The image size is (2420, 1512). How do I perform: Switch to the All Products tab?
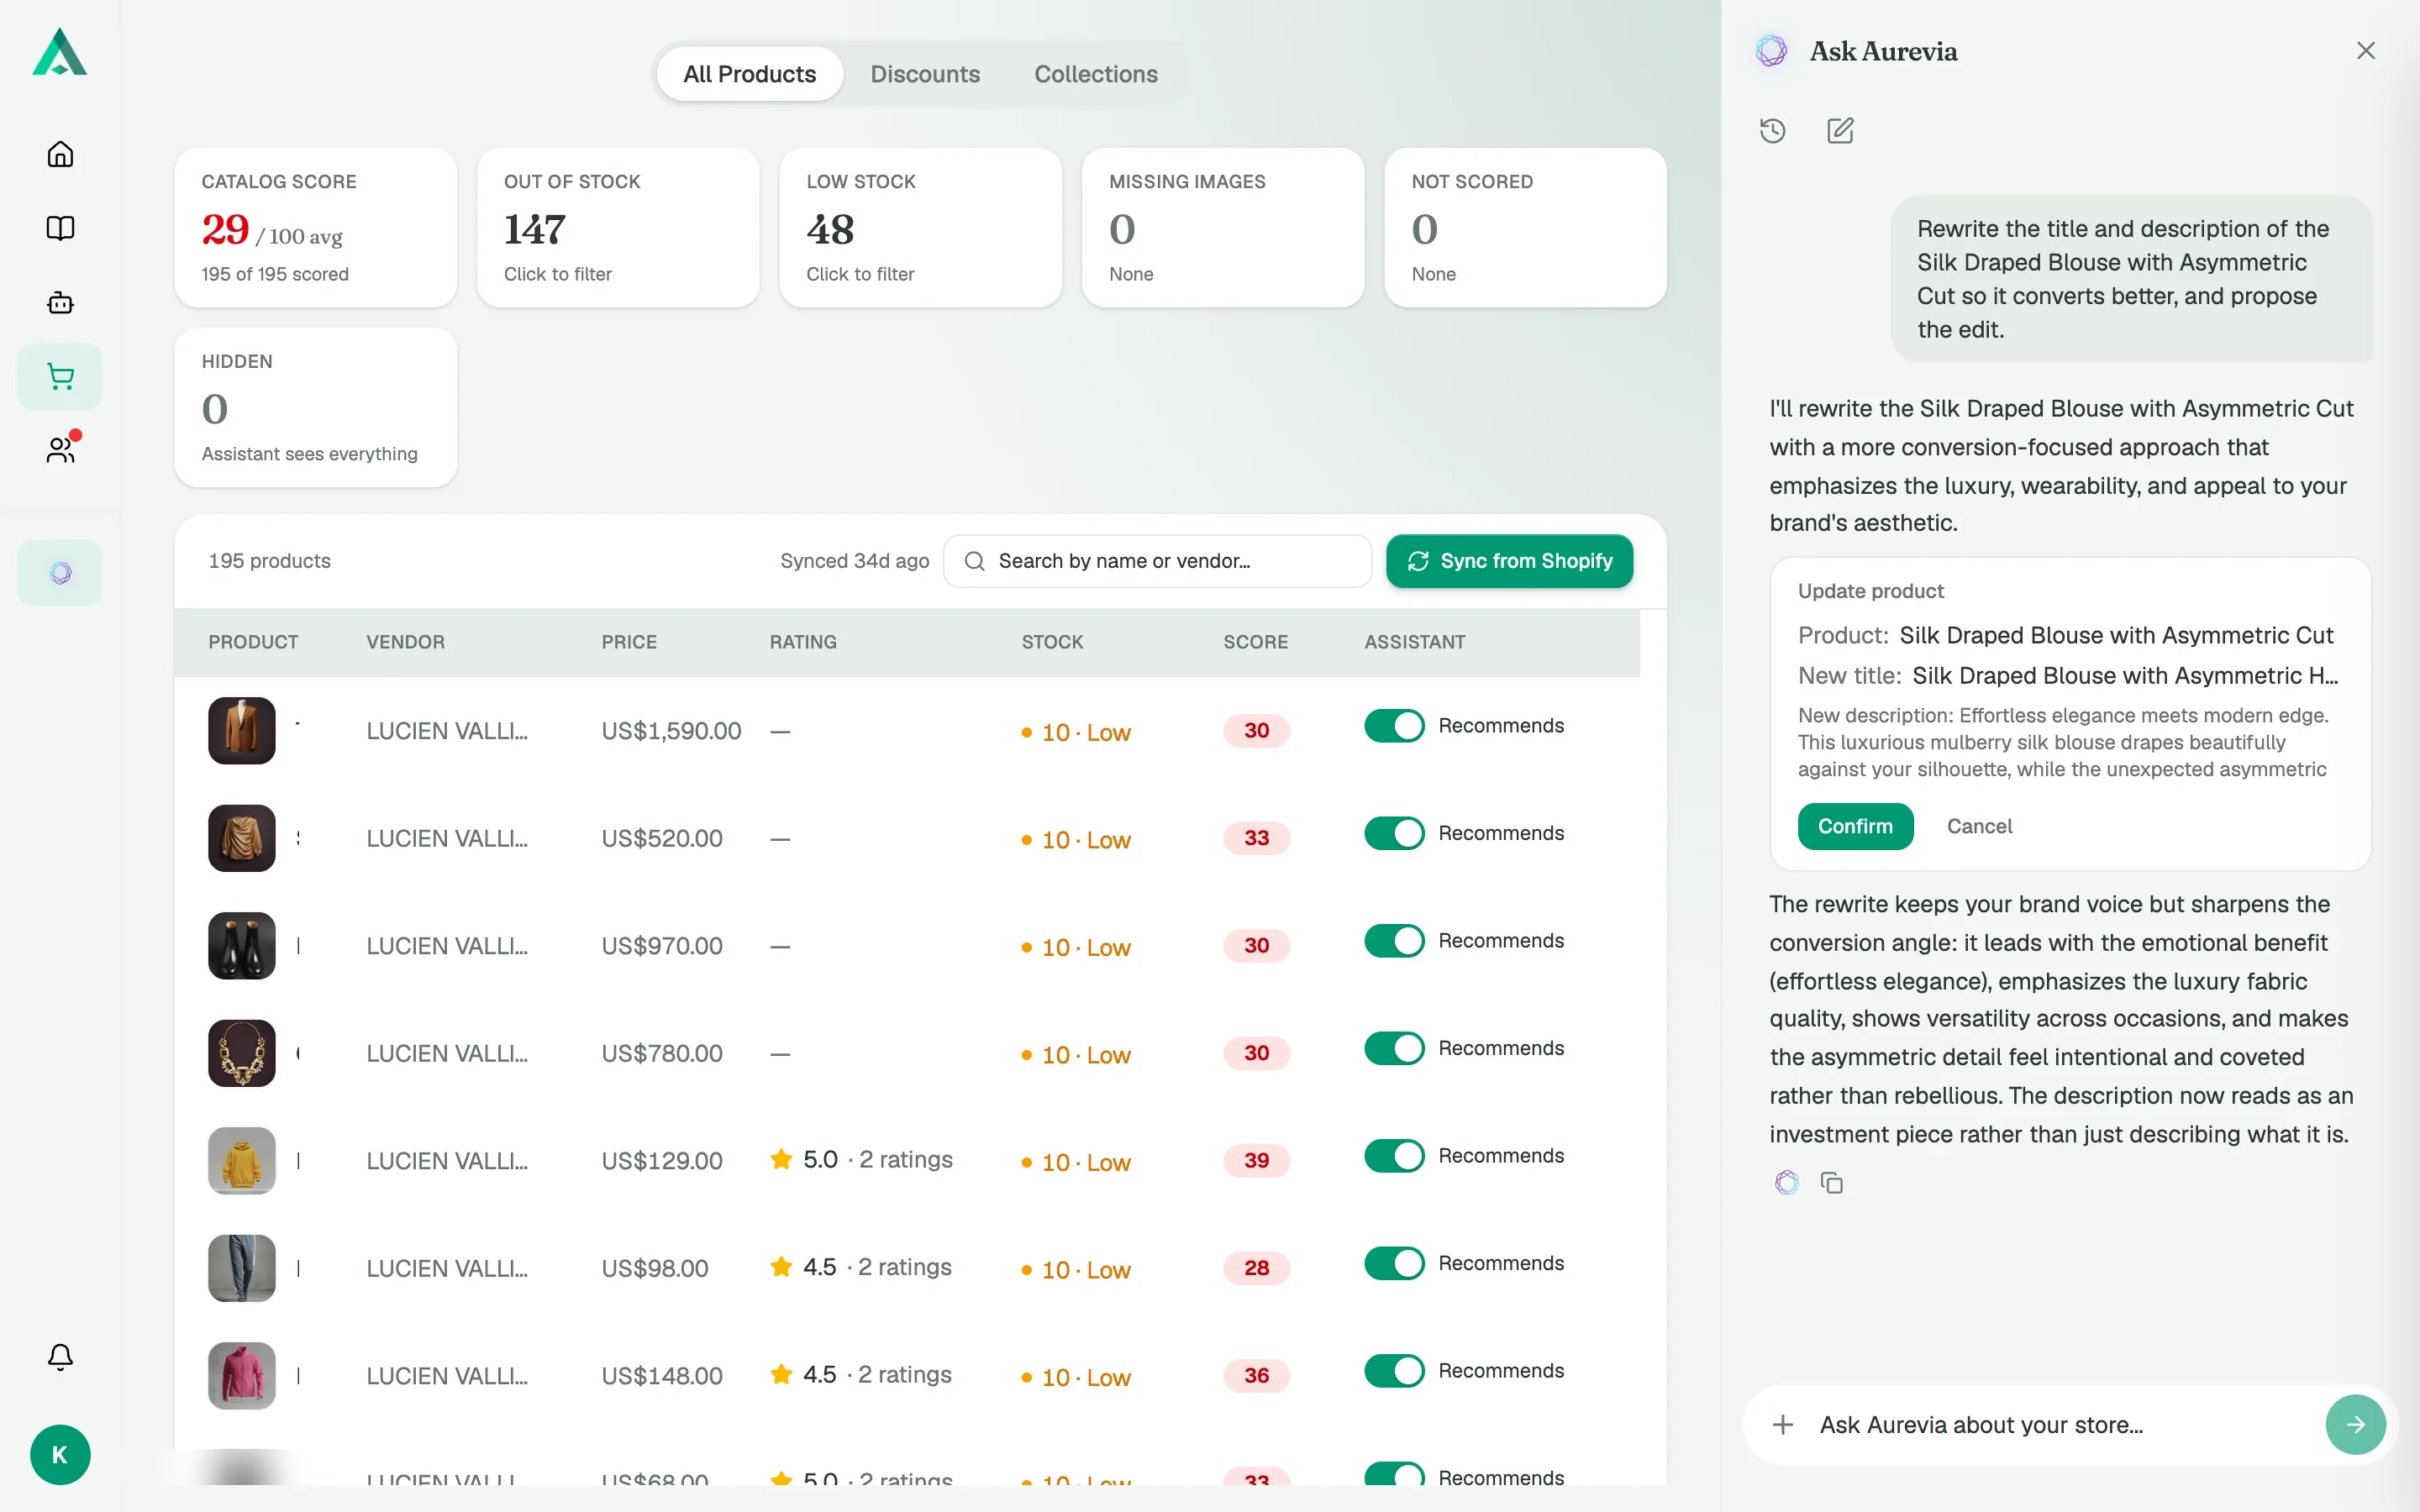749,74
